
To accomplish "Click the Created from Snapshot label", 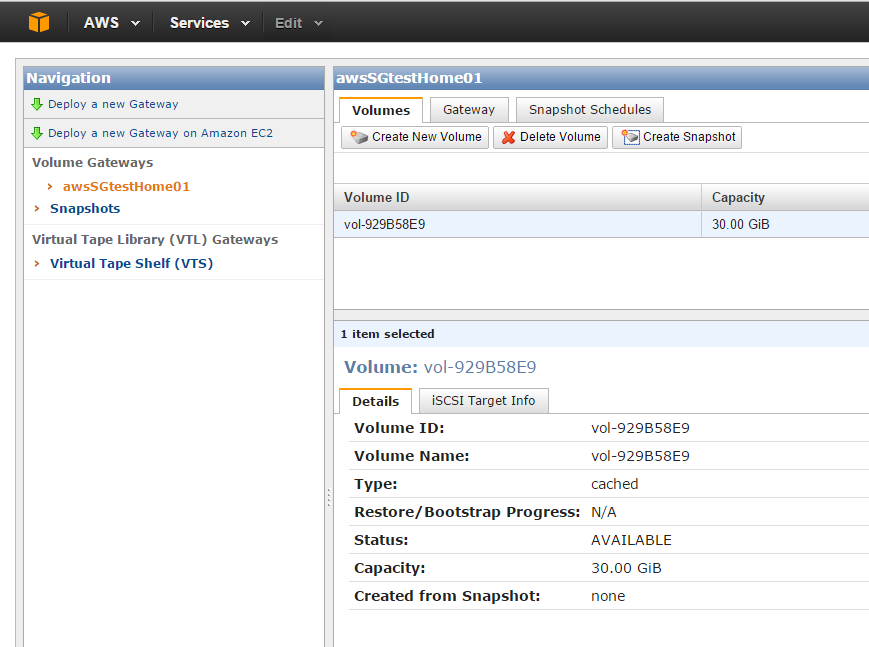I will coord(447,596).
